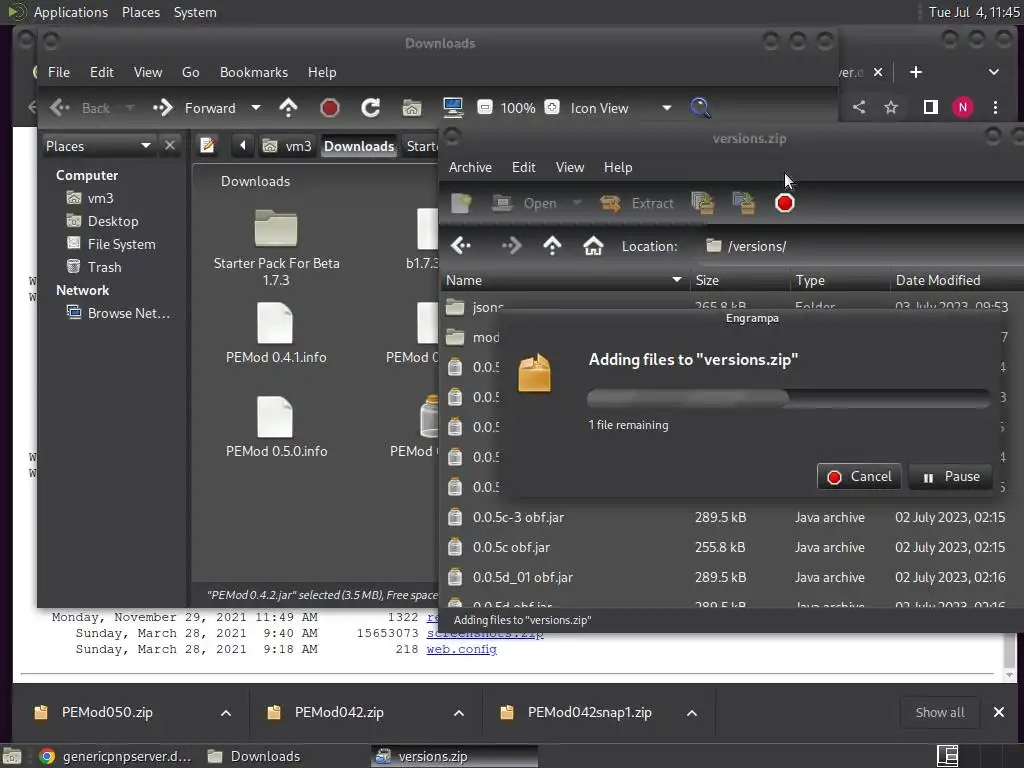Viewport: 1024px width, 768px height.
Task: Open Chrome side panel icon
Action: pos(931,107)
